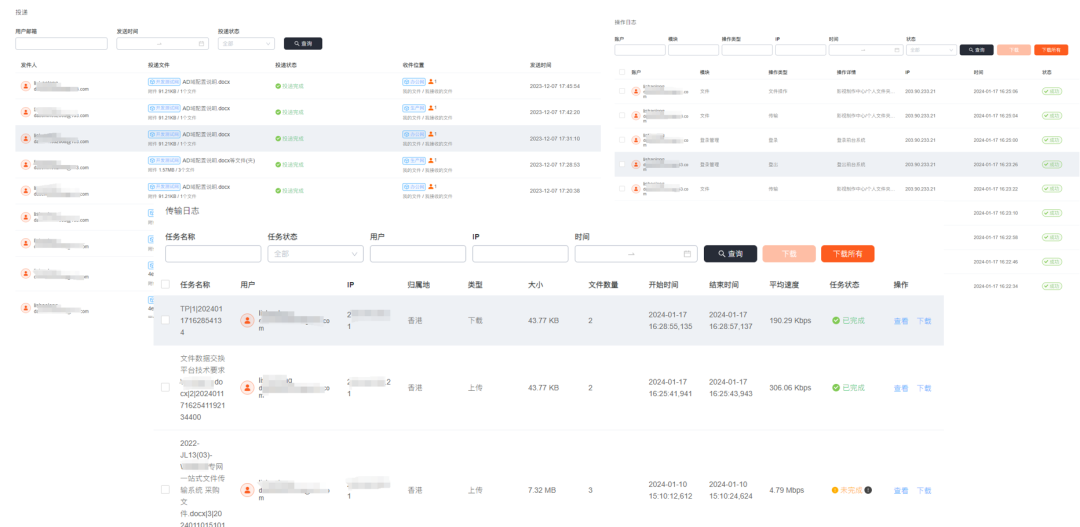Screen dimensions: 1080x527
Task: Click the 任务名称 search input field
Action: (213, 254)
